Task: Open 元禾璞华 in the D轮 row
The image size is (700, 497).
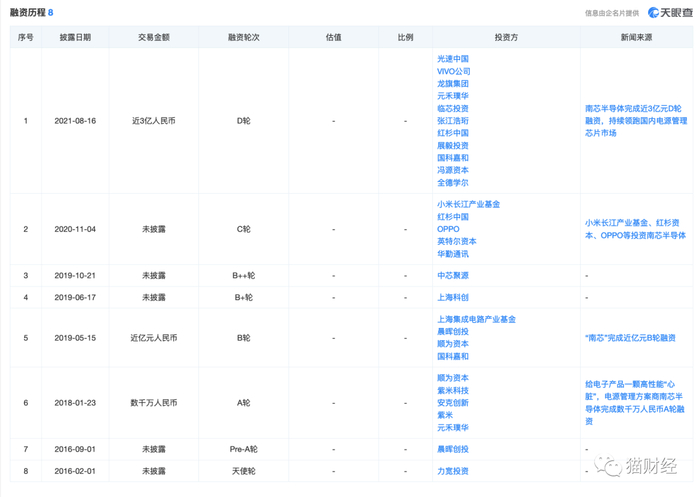Action: tap(453, 96)
